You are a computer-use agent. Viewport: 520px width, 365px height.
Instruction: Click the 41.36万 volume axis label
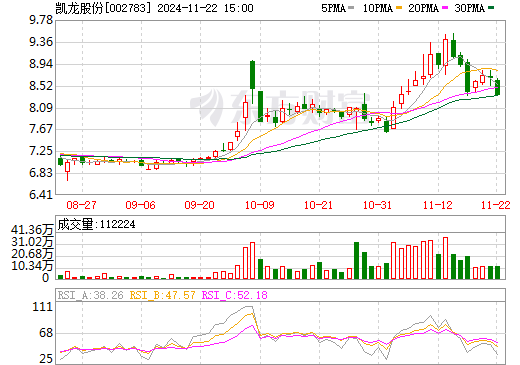pyautogui.click(x=32, y=230)
